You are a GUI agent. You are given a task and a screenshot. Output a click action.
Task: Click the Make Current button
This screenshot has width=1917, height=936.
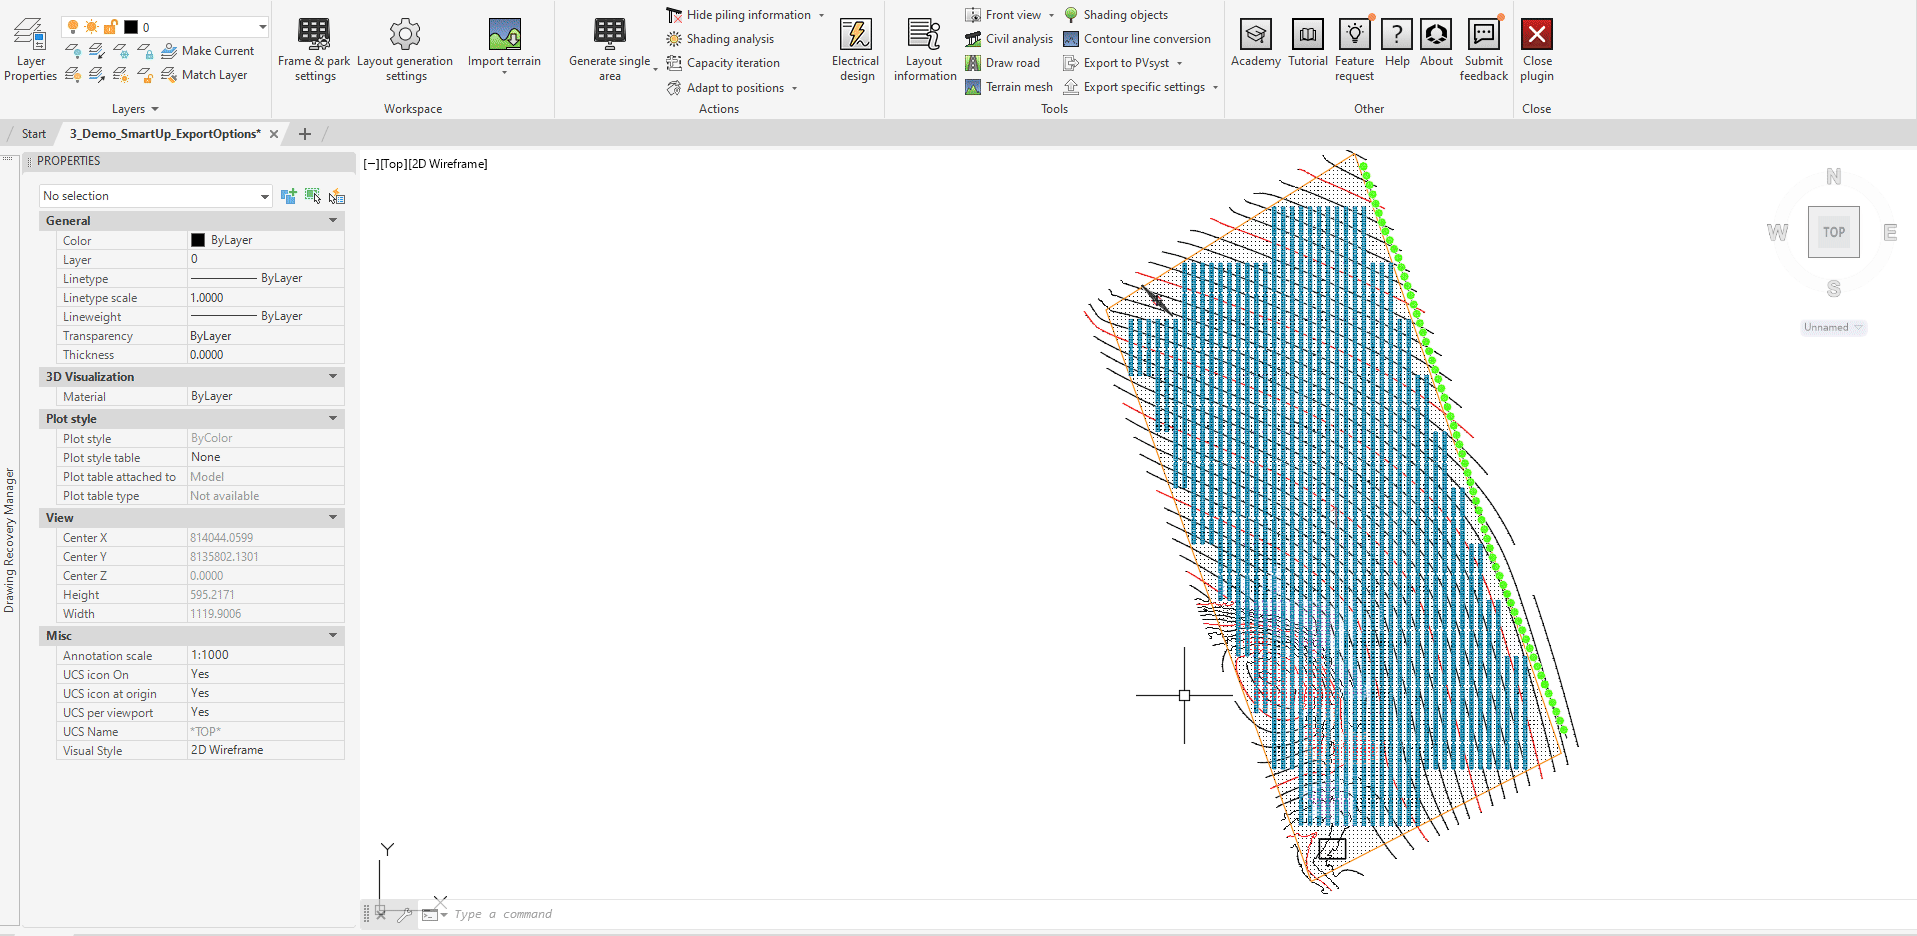208,51
